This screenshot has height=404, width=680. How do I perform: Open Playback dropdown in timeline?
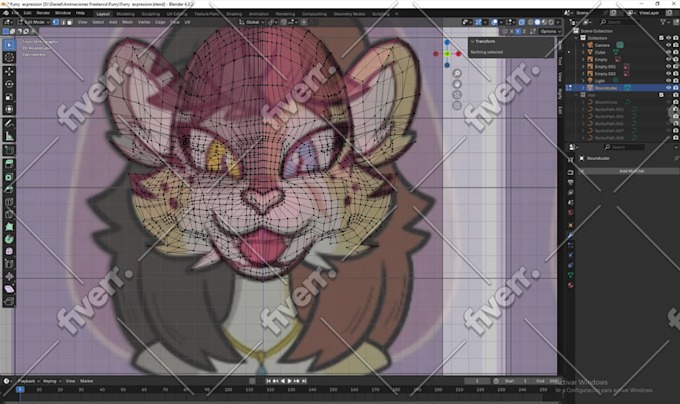(29, 381)
